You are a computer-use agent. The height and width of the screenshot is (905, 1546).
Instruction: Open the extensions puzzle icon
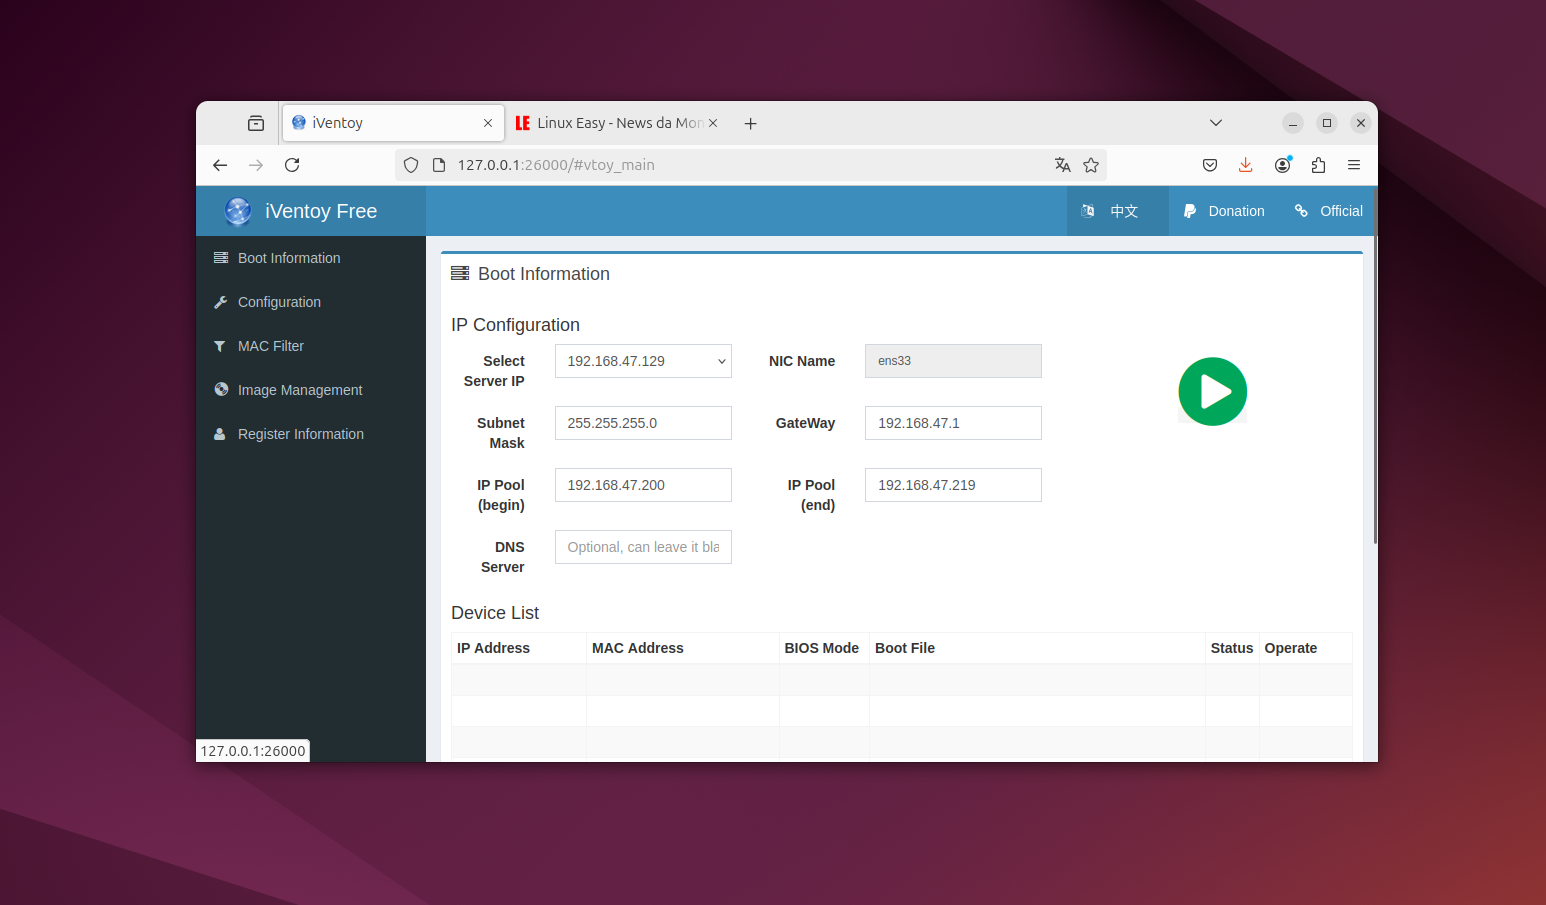coord(1318,165)
